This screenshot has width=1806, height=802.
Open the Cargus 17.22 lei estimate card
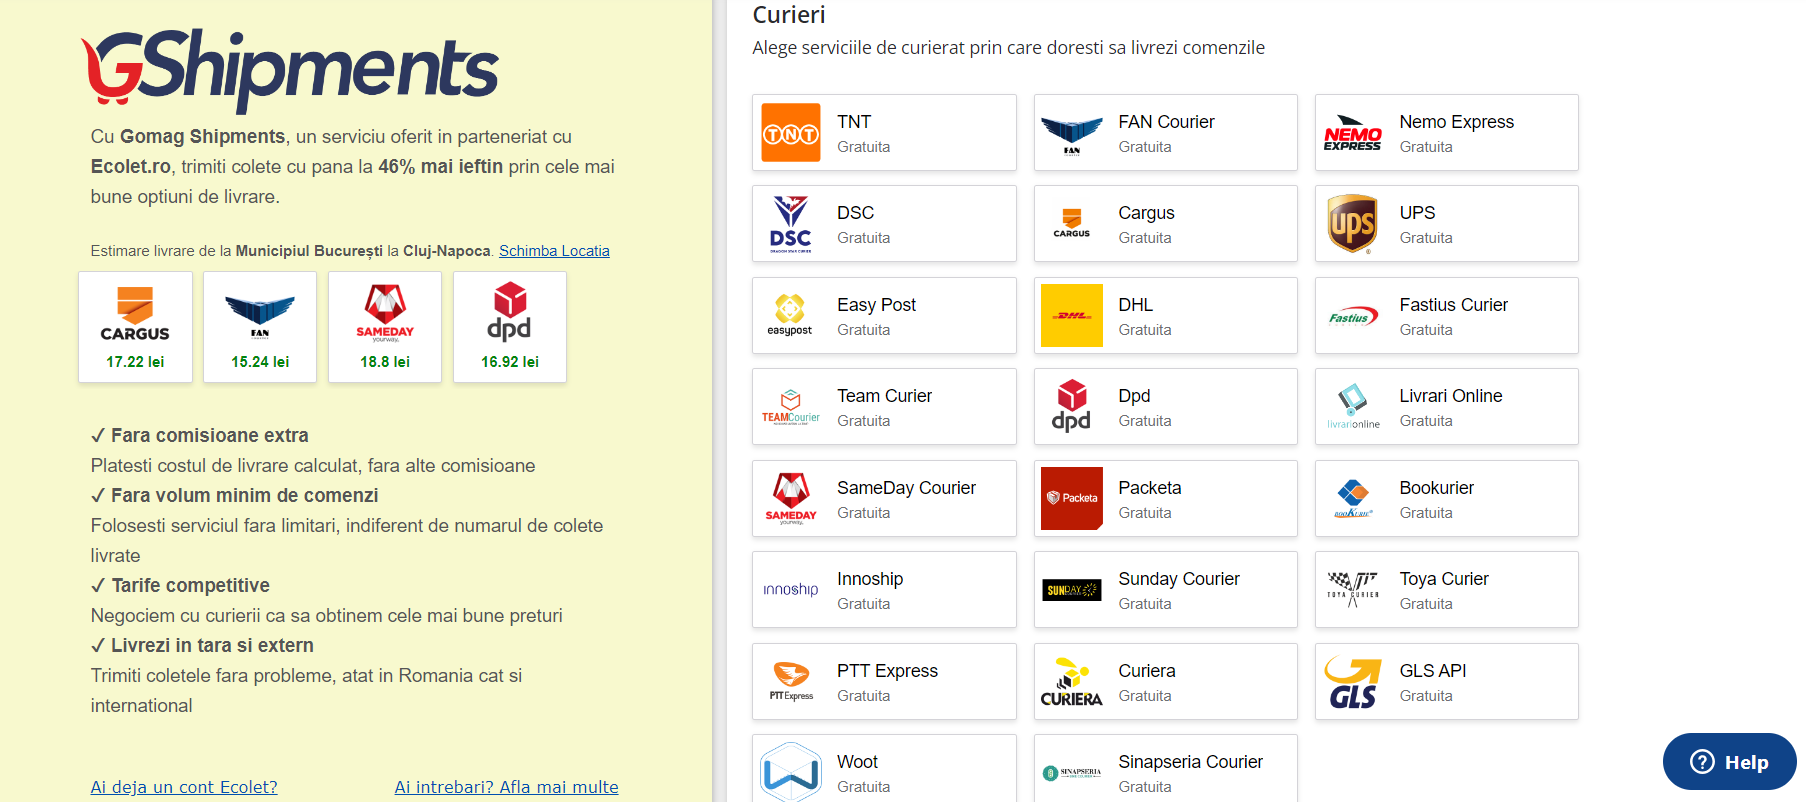coord(135,327)
